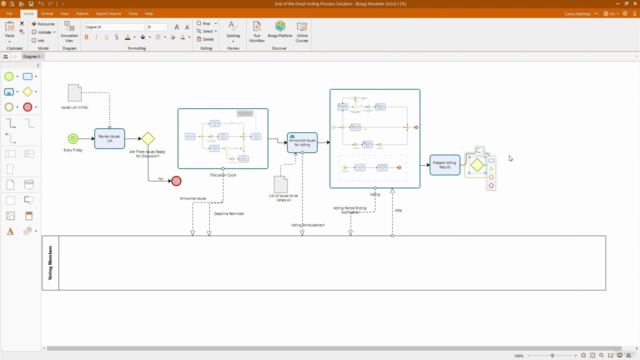Click the Undo arrow in title bar
Screen dimensions: 640x360
[41, 4]
